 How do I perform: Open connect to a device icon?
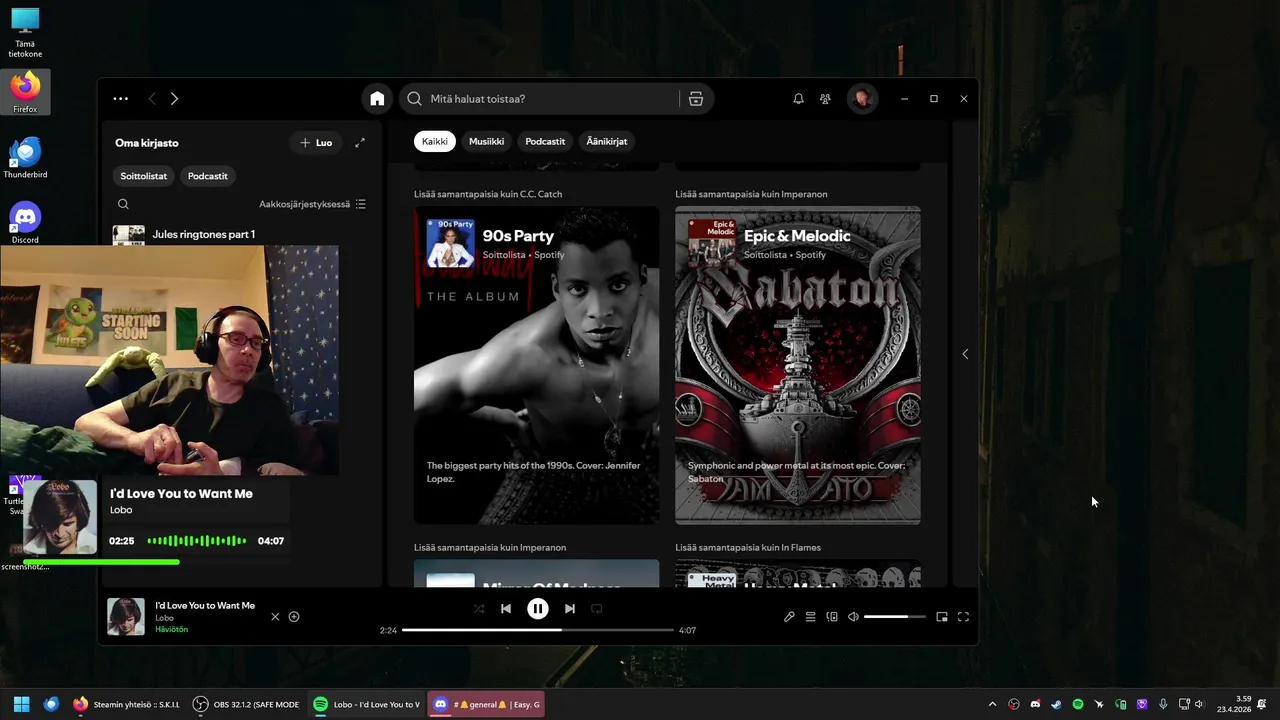pyautogui.click(x=832, y=617)
